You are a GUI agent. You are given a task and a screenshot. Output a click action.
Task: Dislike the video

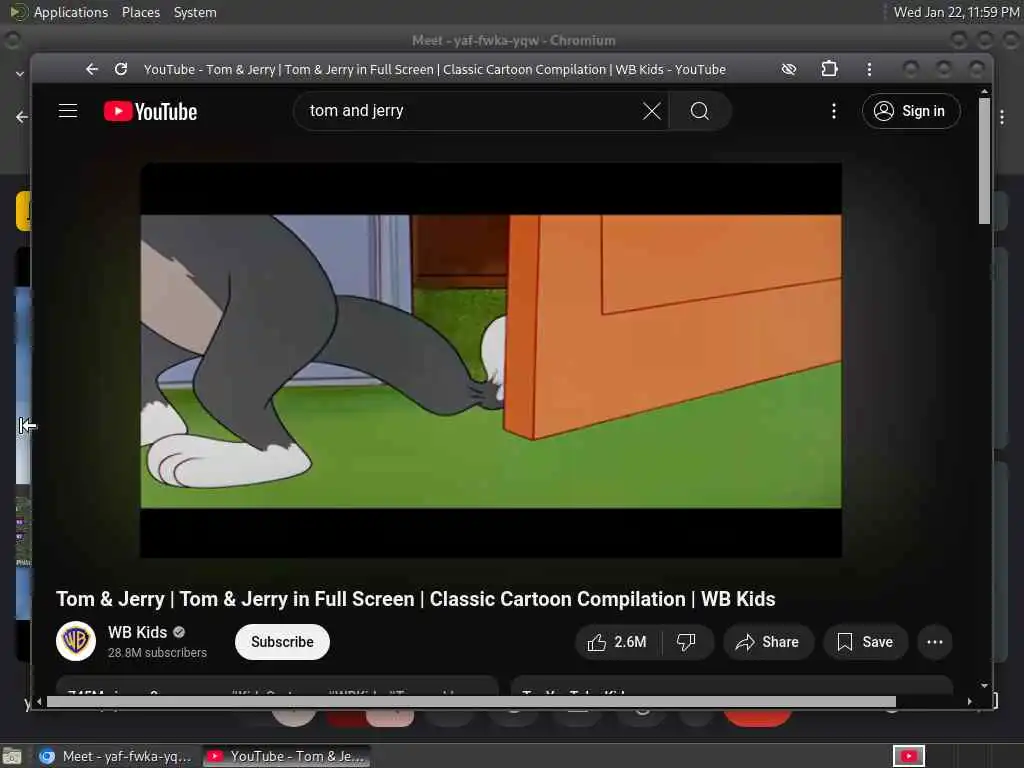pyautogui.click(x=686, y=642)
